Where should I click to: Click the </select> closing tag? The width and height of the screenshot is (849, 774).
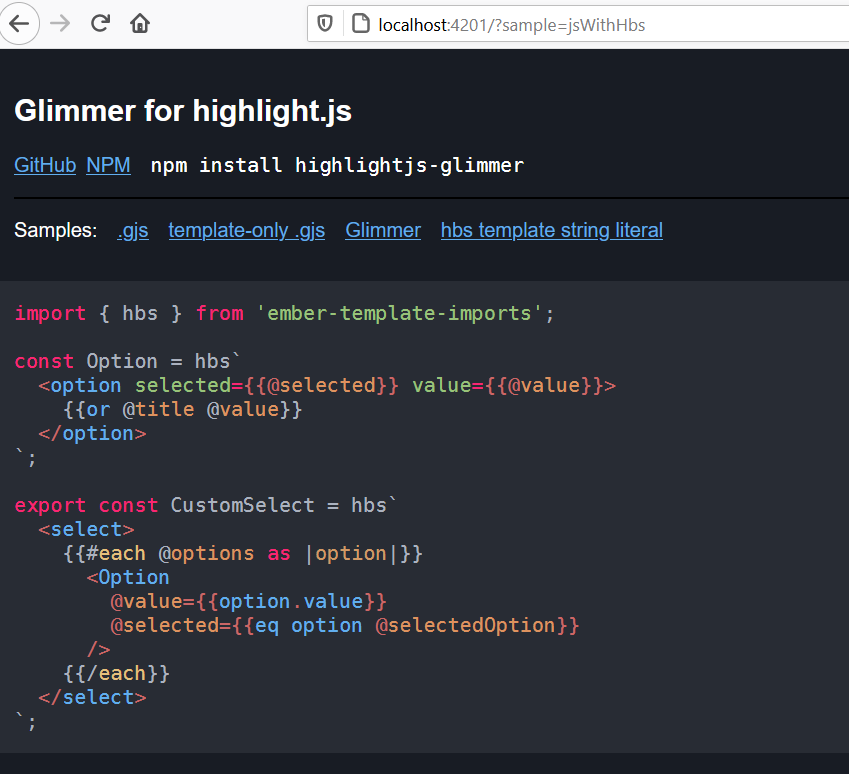click(x=93, y=698)
